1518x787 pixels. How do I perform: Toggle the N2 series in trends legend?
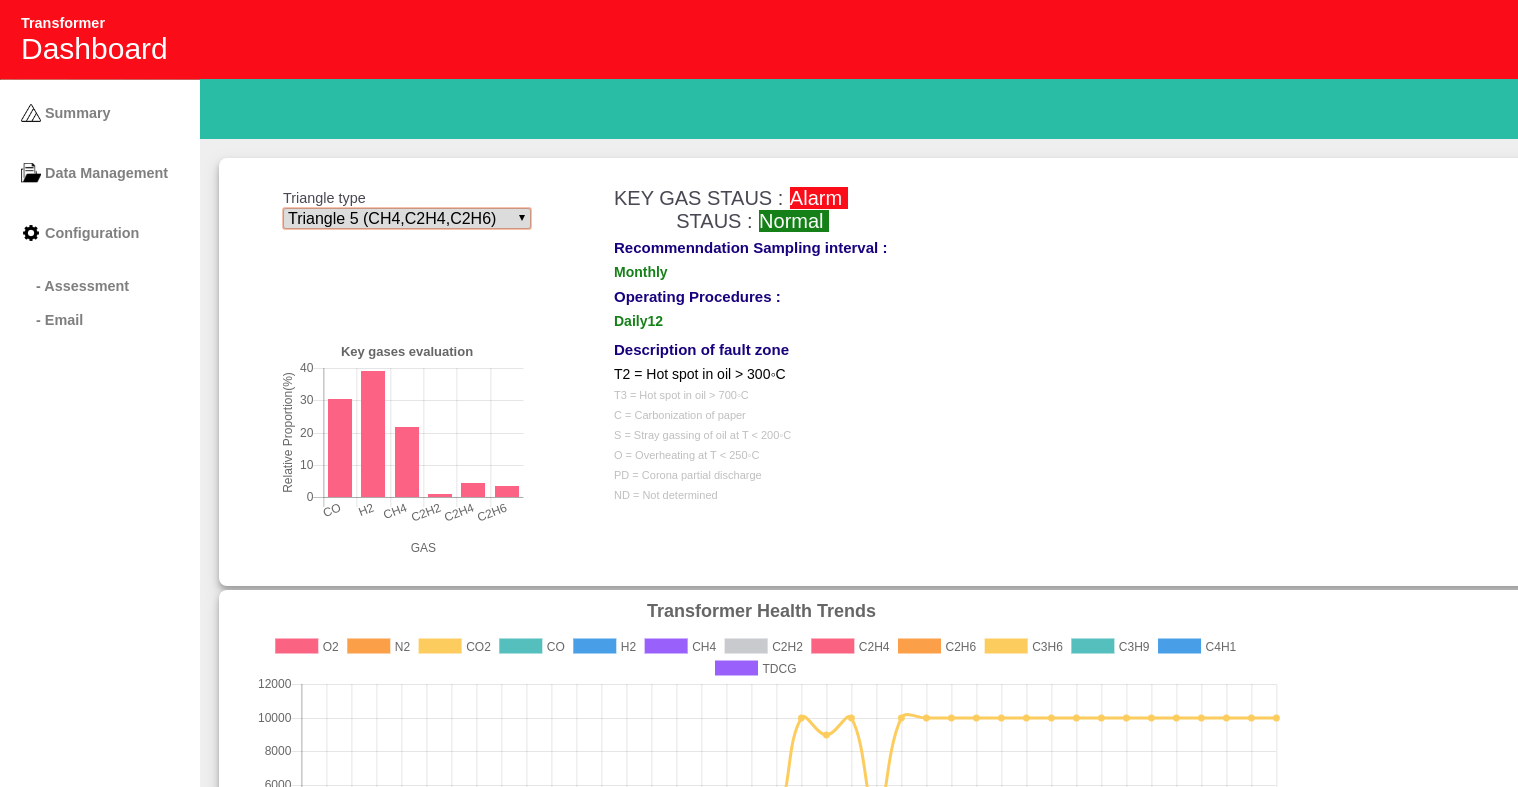point(379,647)
